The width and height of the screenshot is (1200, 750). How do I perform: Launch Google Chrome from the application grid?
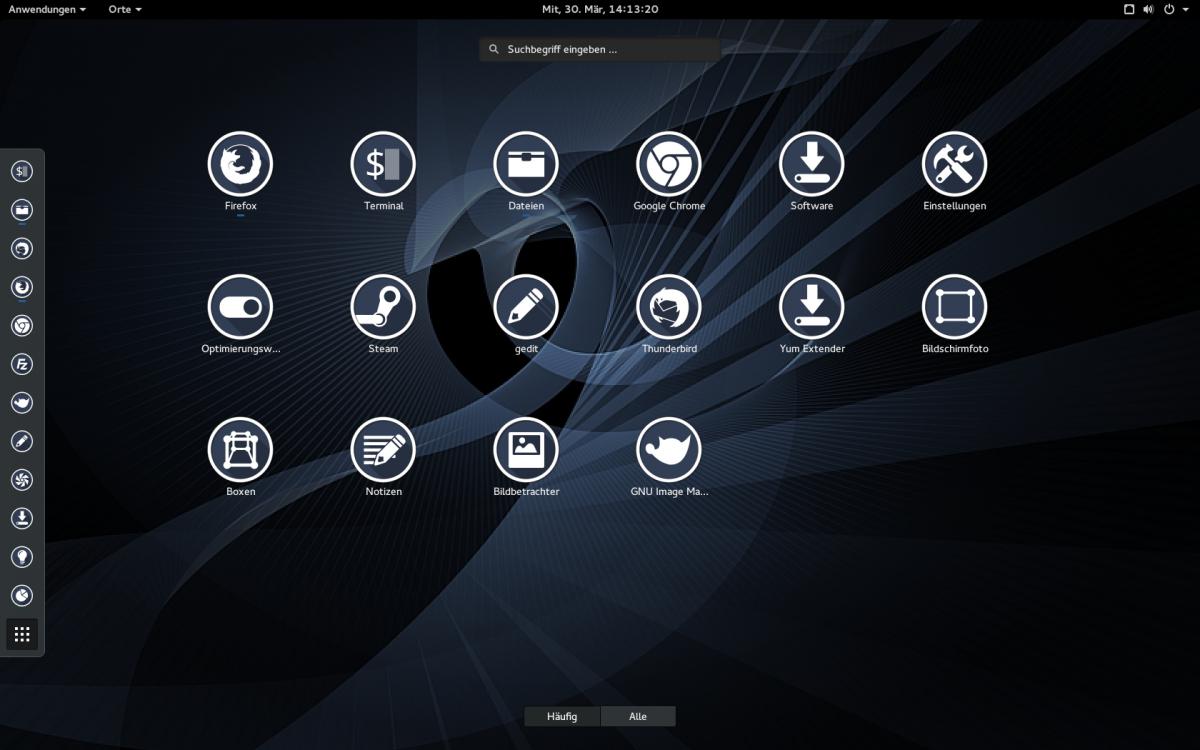[x=669, y=164]
